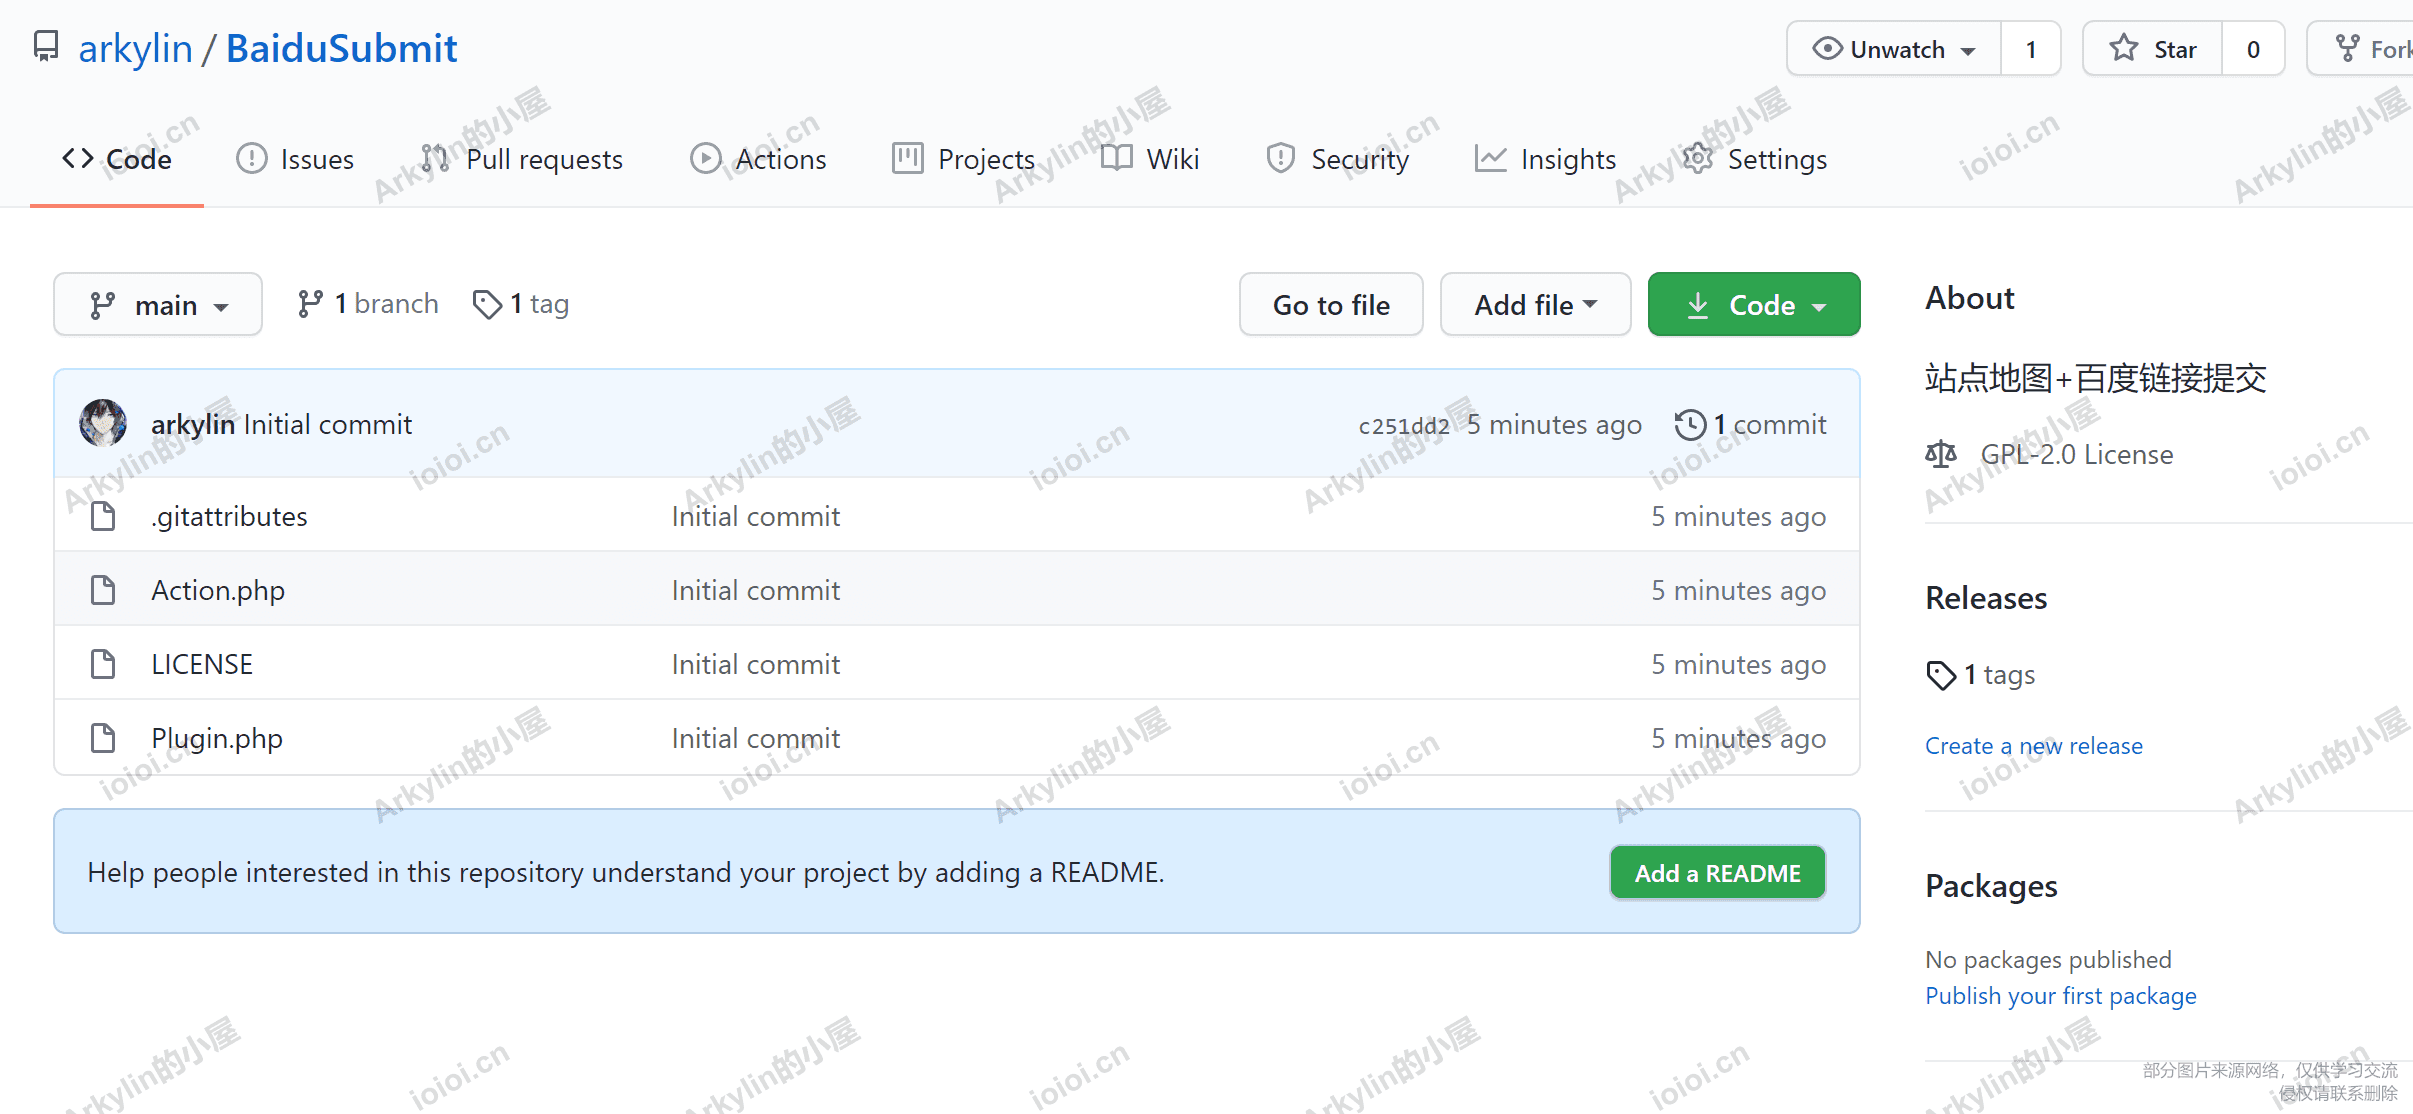Click the GPL-2.0 License scale icon
2413x1114 pixels.
pyautogui.click(x=1941, y=454)
